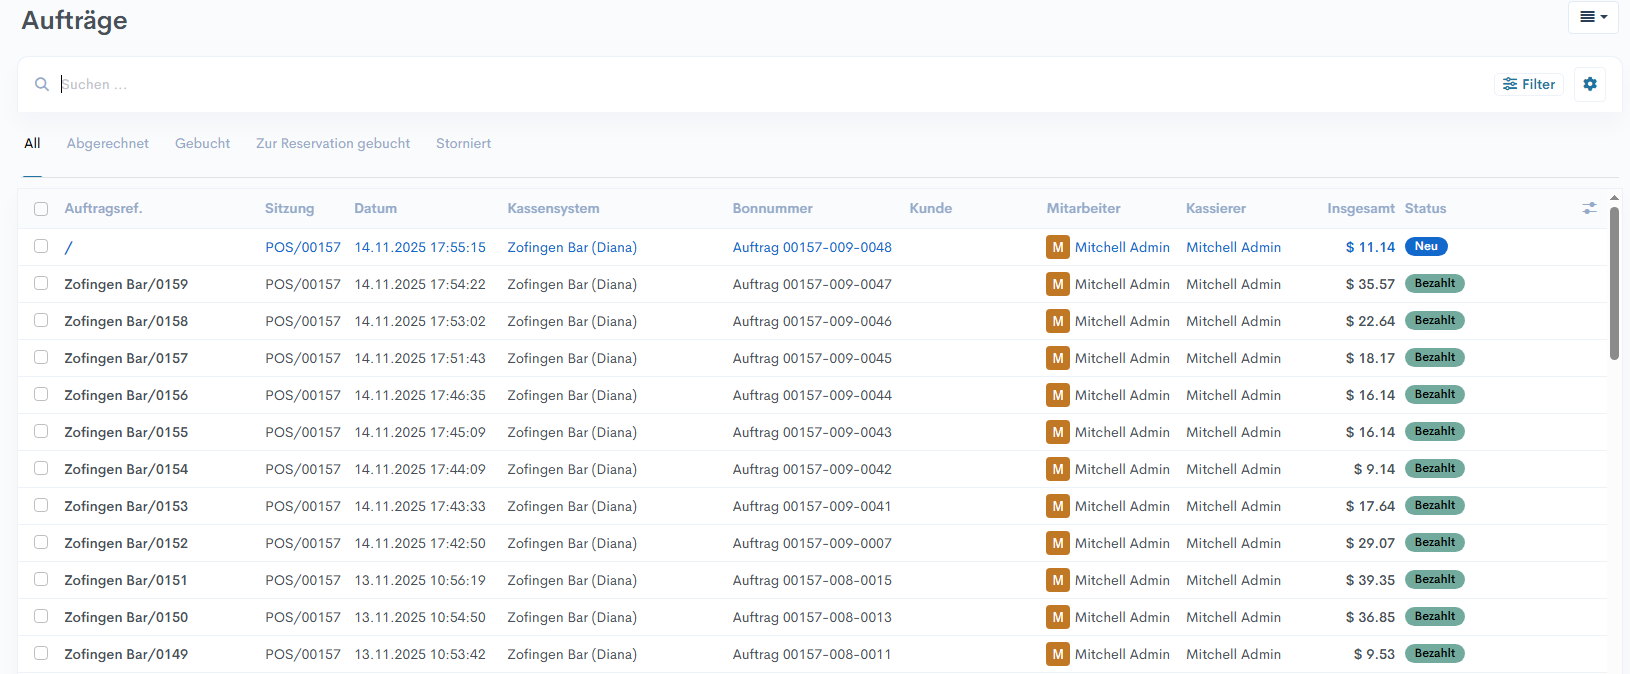This screenshot has width=1630, height=674.
Task: Open the POS/00157 session link in first row
Action: click(x=302, y=247)
